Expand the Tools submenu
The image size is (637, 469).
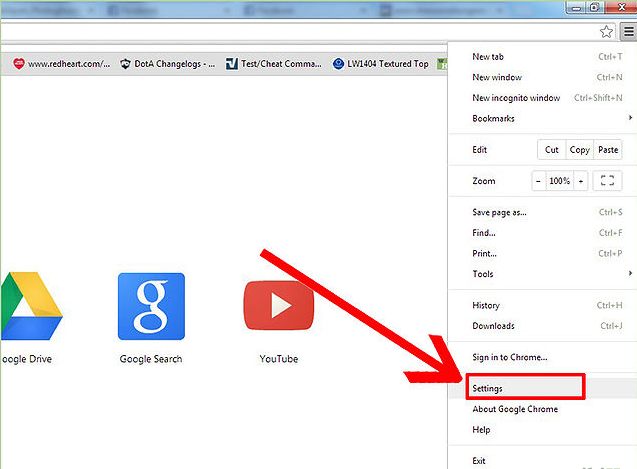click(542, 274)
